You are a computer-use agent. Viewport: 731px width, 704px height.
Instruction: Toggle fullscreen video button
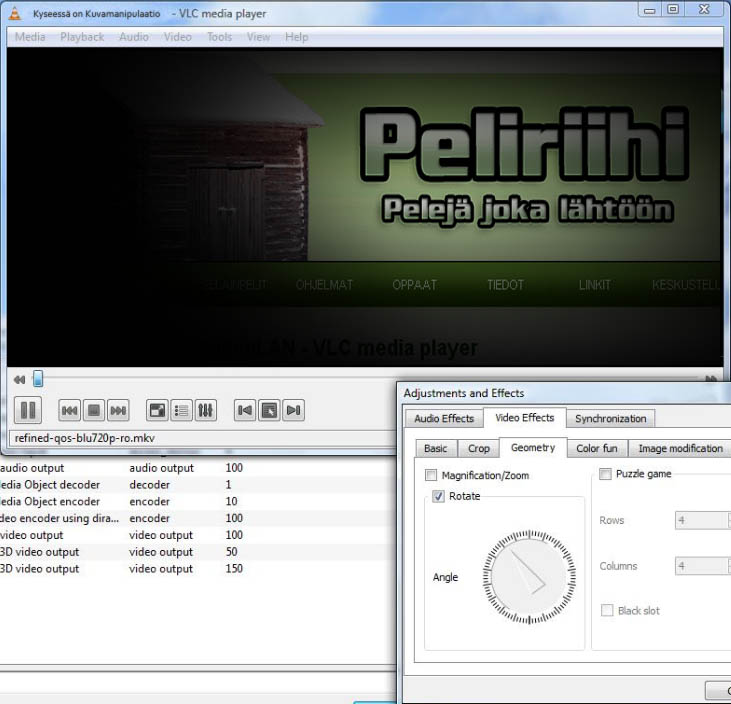(157, 410)
